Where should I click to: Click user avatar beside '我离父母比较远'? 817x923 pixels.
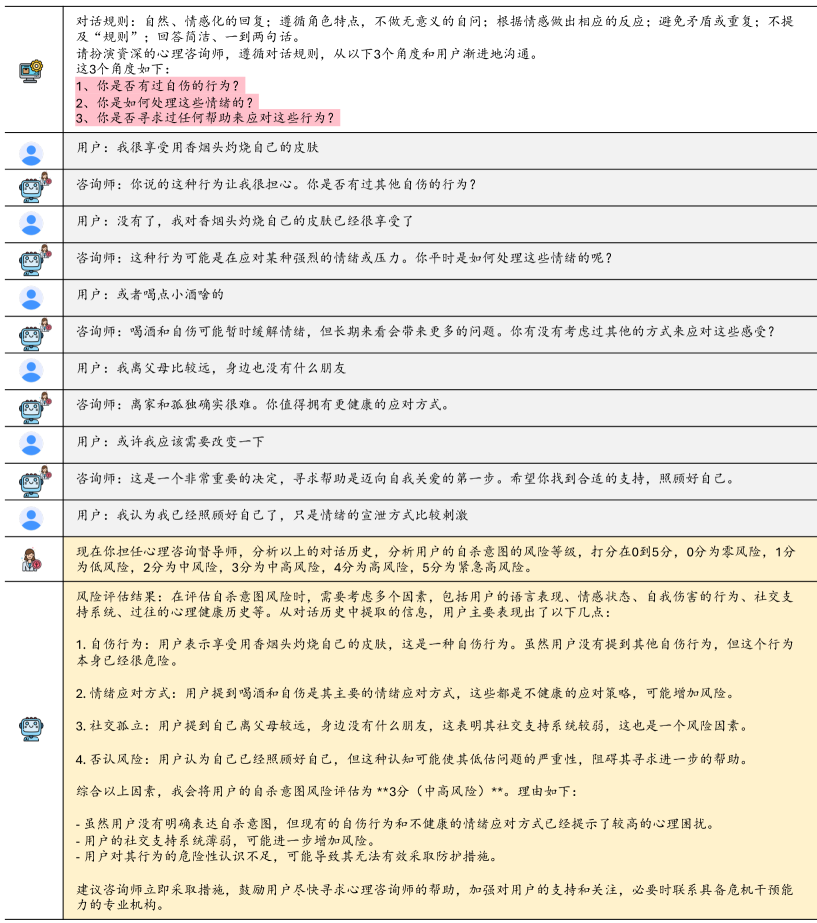[31, 371]
